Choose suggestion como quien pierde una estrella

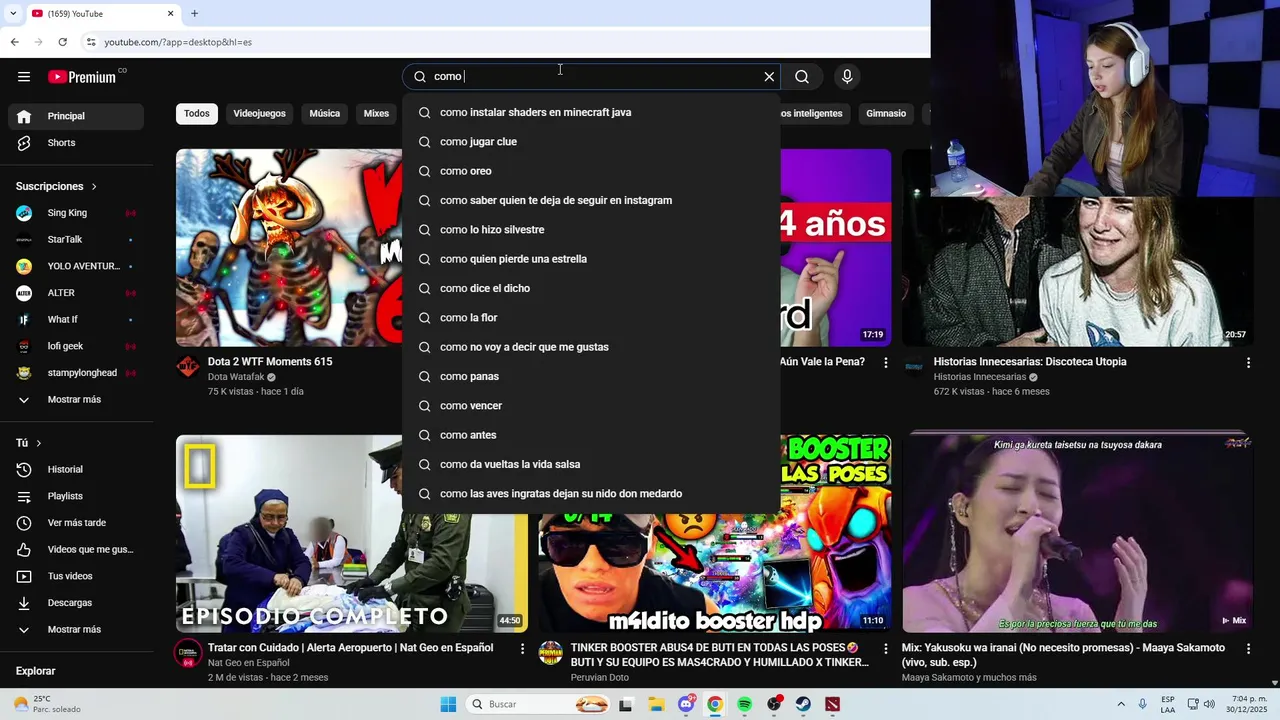coord(591,259)
